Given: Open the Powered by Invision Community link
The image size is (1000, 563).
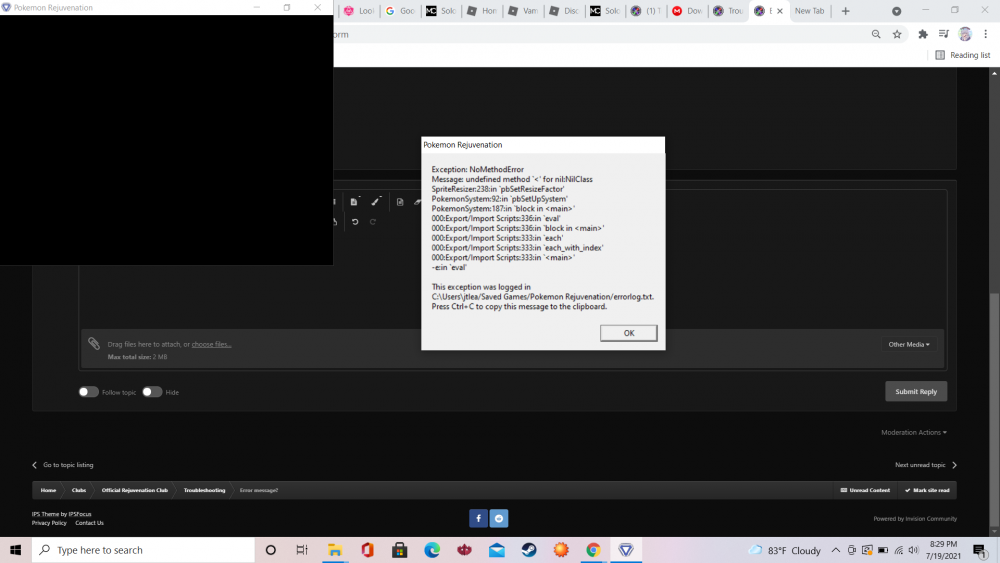Looking at the screenshot, I should (x=915, y=518).
